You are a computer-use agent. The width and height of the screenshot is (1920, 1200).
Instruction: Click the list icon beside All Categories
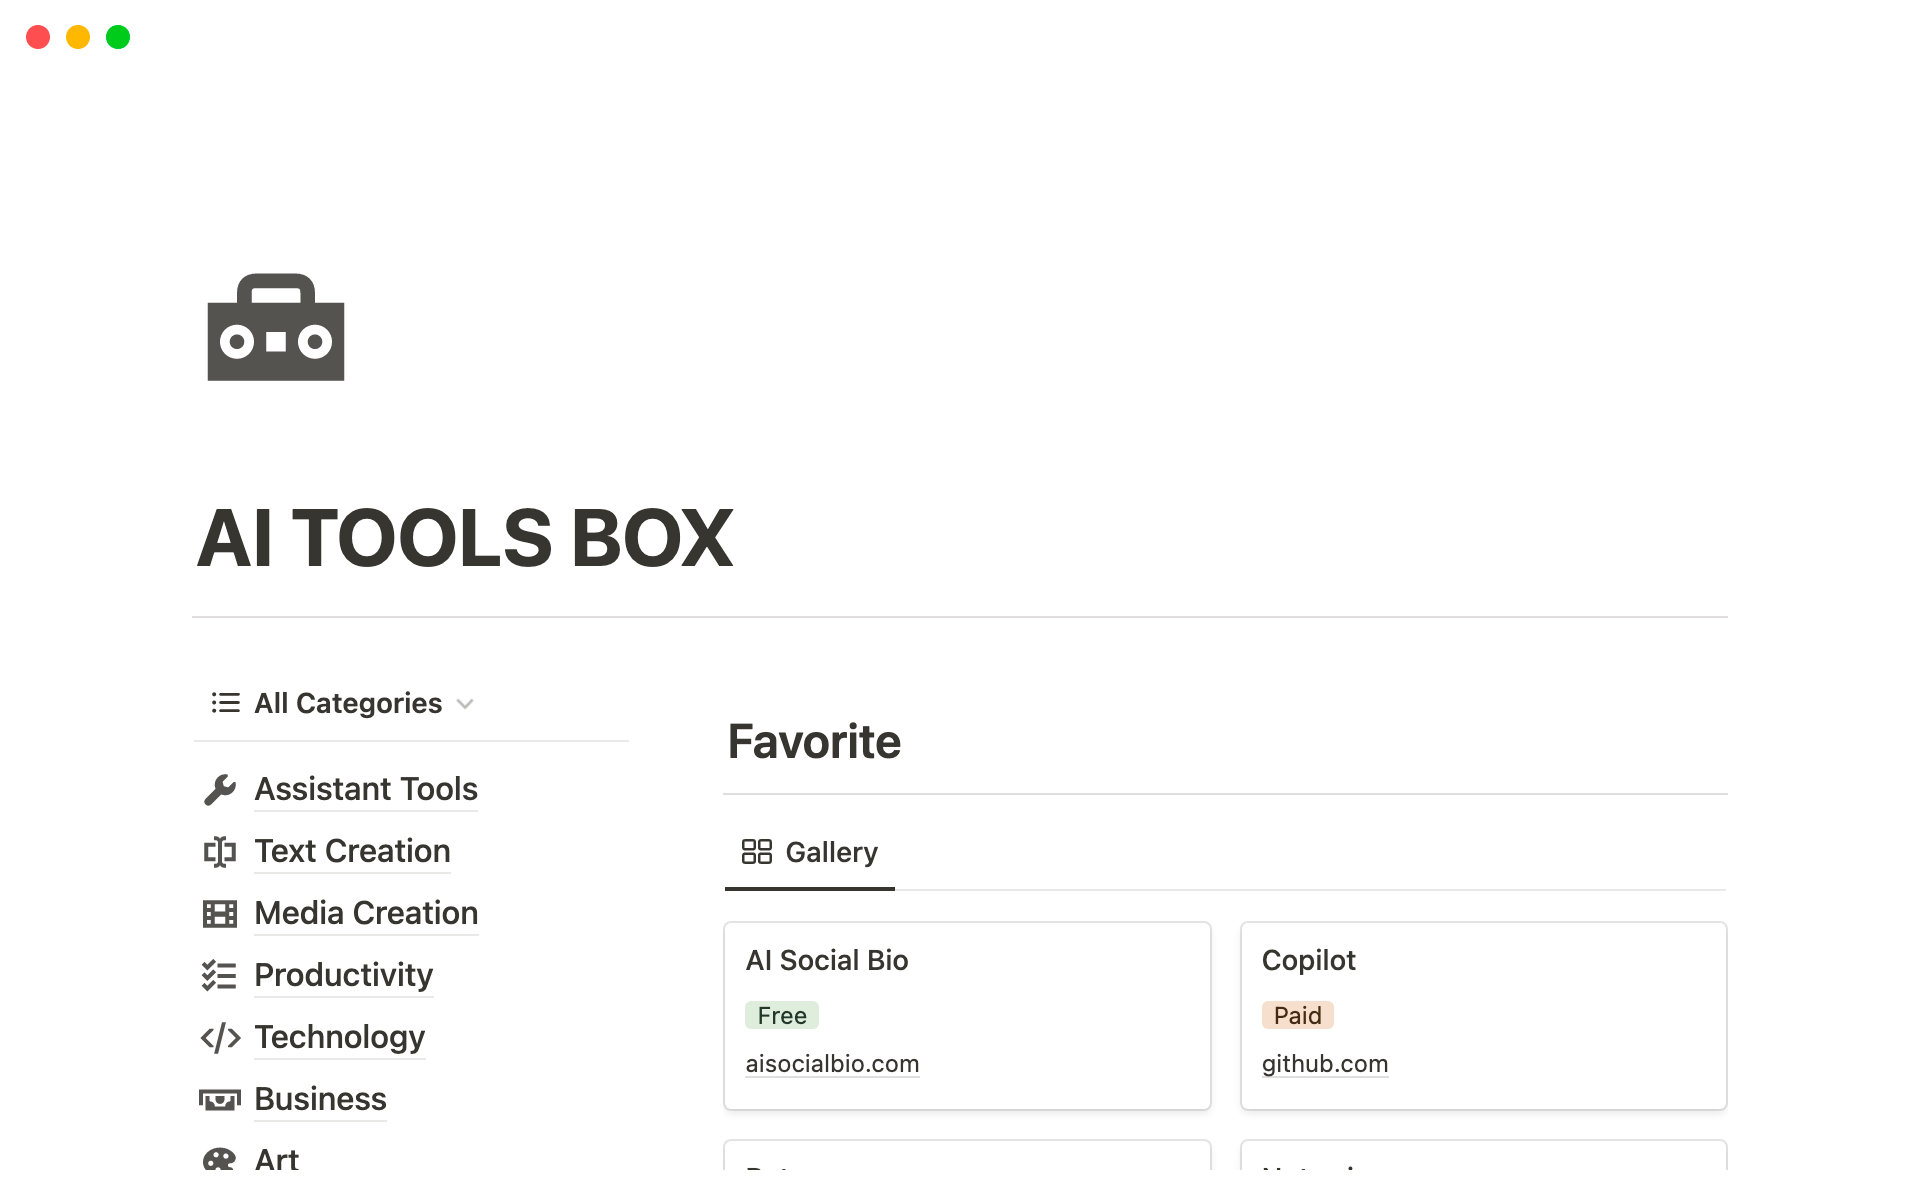(x=225, y=703)
